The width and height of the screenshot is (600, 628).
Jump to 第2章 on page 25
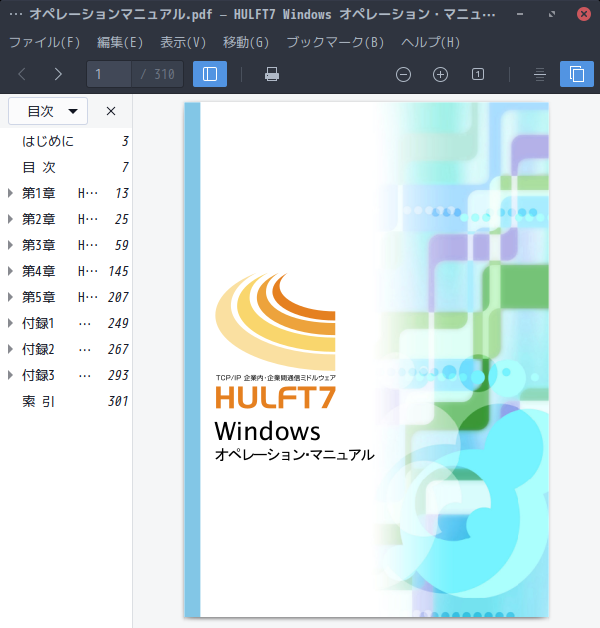coord(66,219)
